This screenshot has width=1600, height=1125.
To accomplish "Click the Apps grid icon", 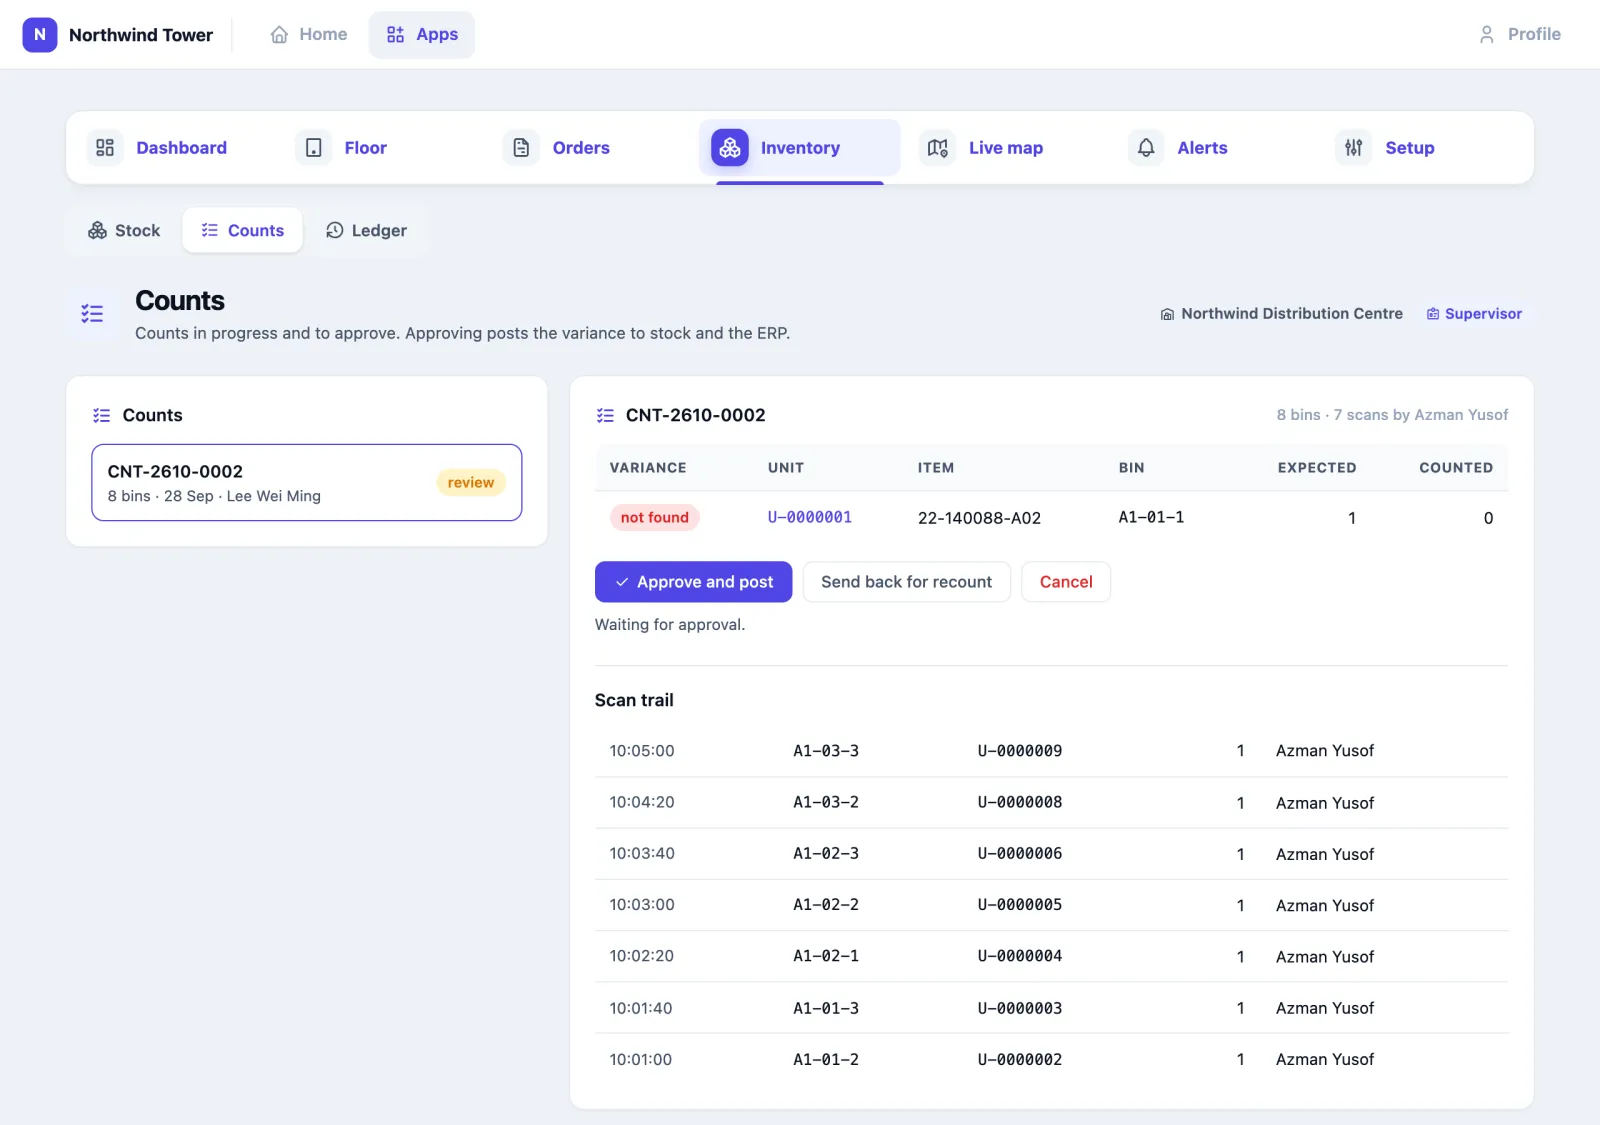I will (x=395, y=34).
